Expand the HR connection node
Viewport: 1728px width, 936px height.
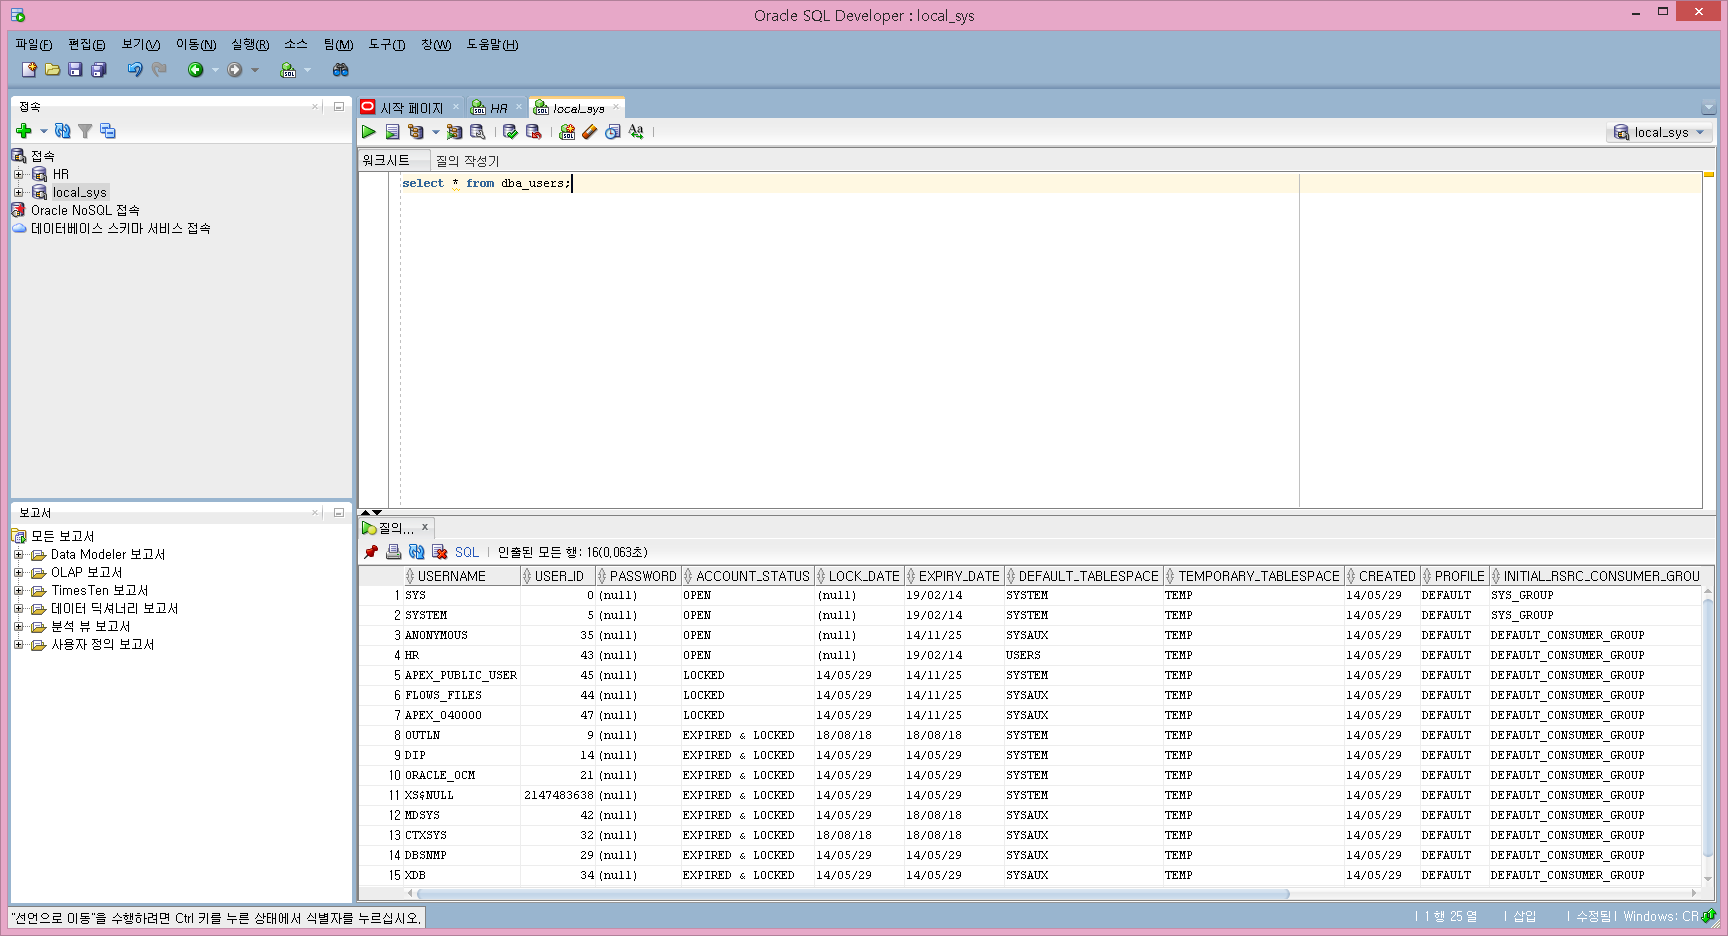(18, 174)
